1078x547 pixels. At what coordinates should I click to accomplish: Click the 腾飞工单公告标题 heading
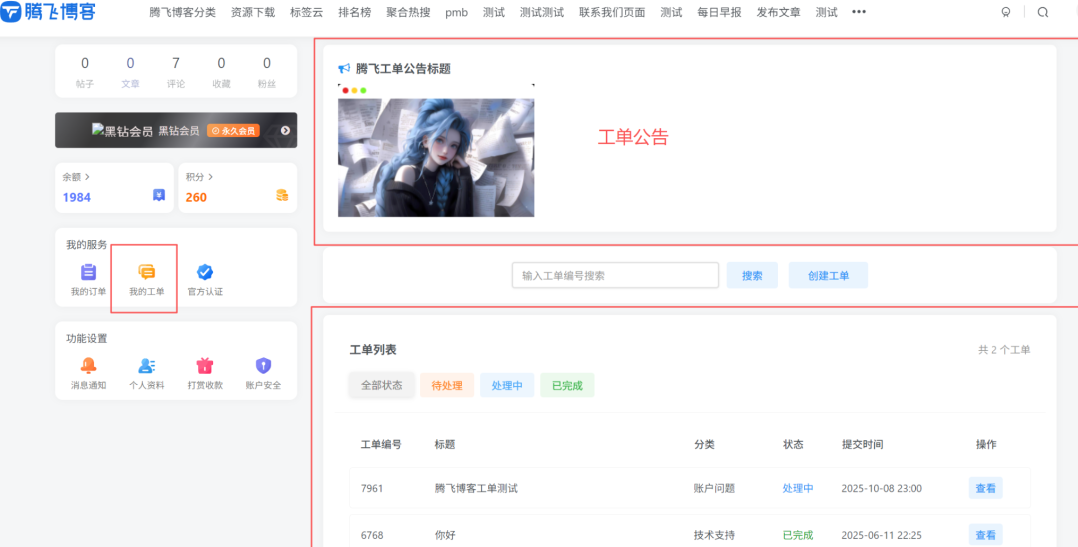point(403,69)
